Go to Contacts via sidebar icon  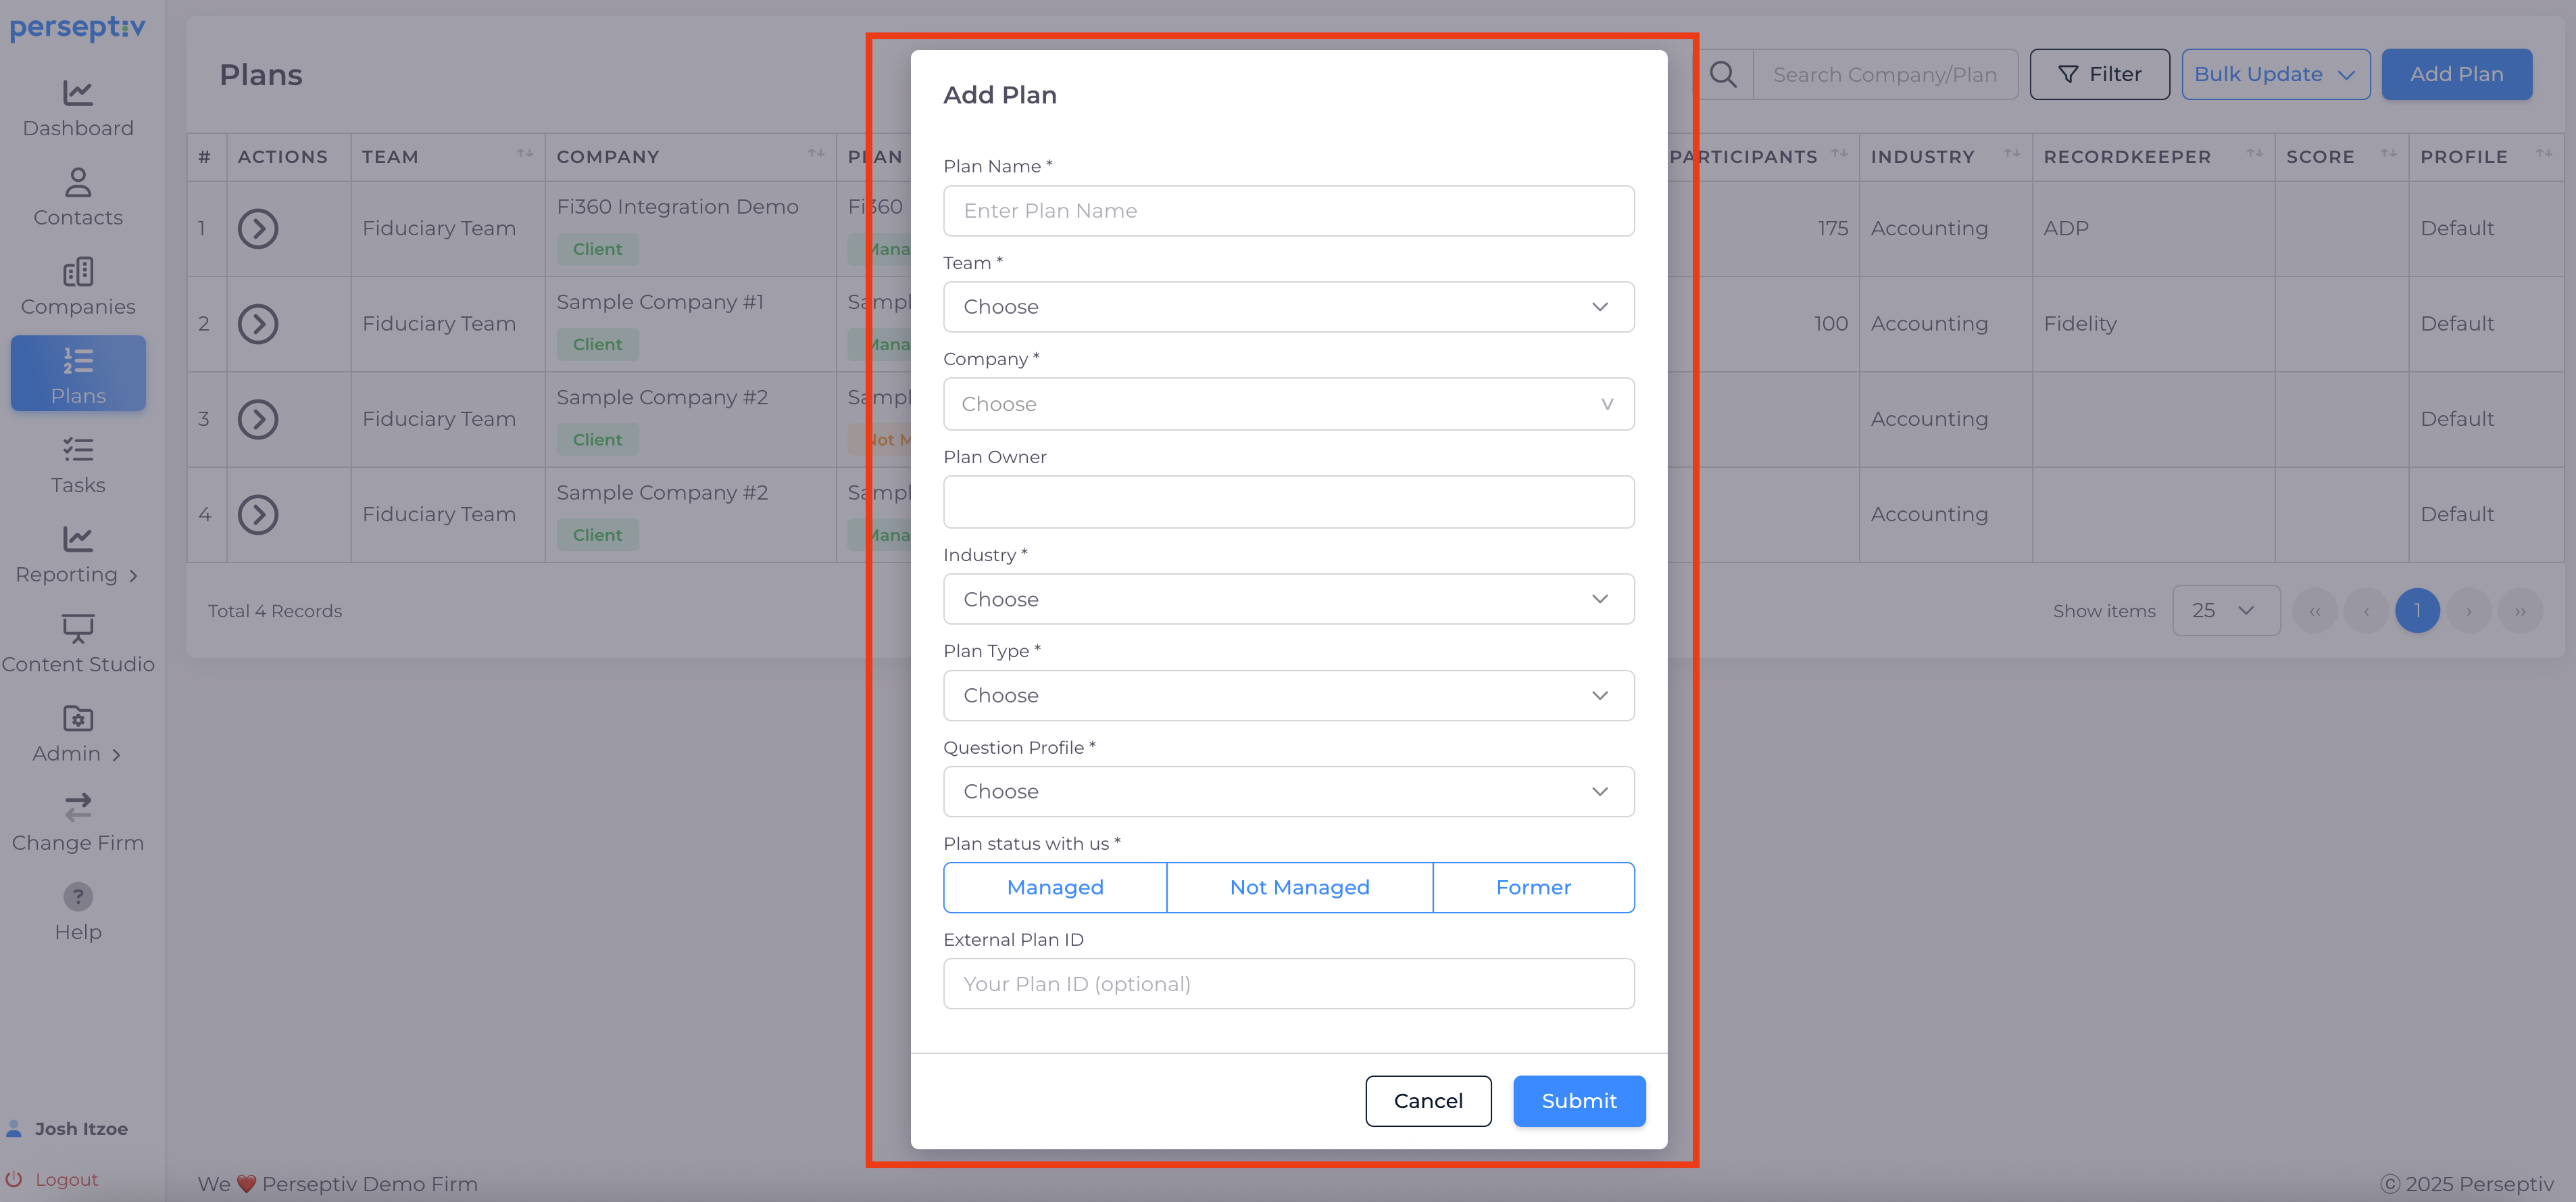click(78, 182)
